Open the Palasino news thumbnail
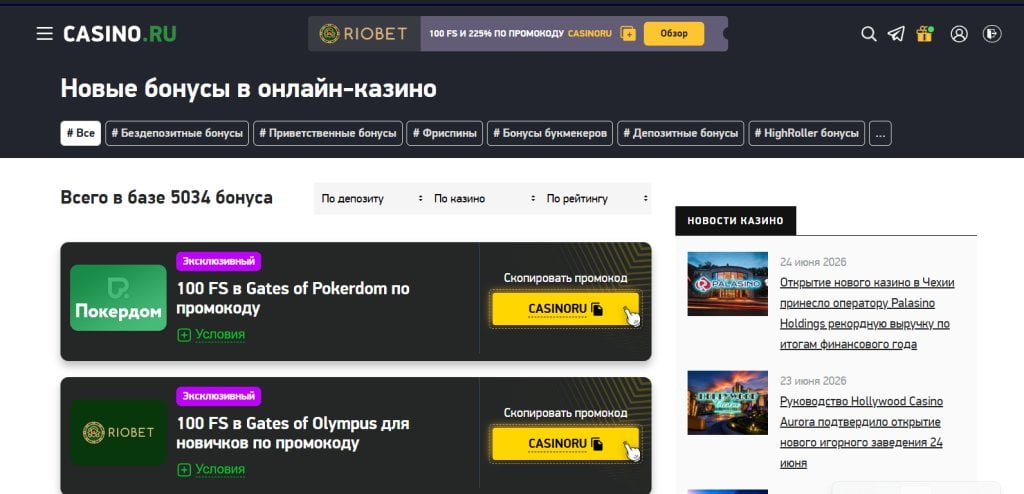This screenshot has width=1024, height=494. (728, 284)
